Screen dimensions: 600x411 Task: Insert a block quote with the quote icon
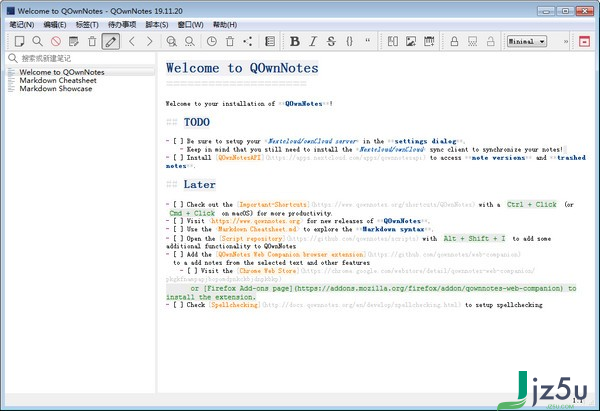pyautogui.click(x=368, y=40)
